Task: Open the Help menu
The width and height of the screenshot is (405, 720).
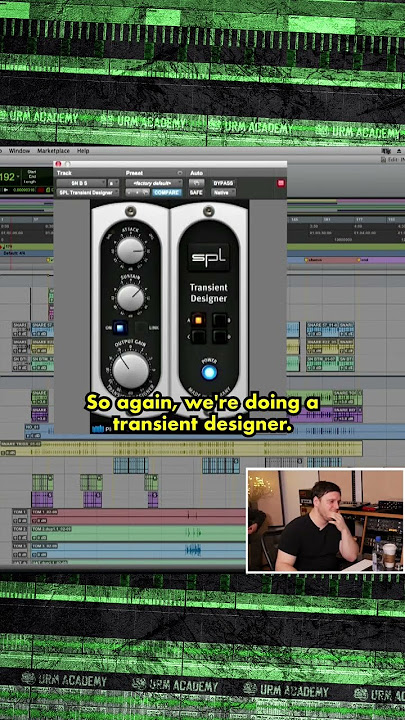Action: (x=83, y=151)
